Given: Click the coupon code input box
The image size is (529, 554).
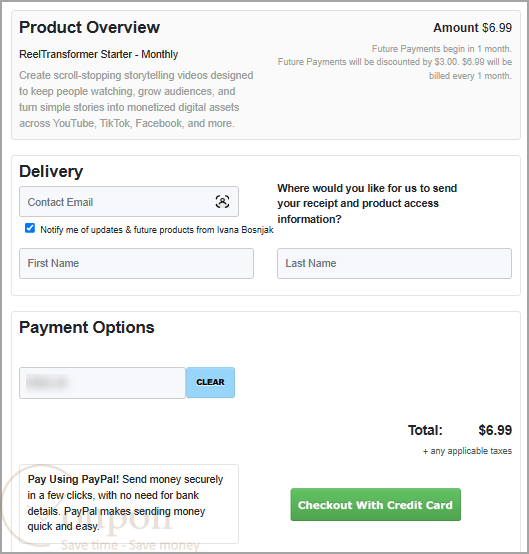Looking at the screenshot, I should 102,383.
